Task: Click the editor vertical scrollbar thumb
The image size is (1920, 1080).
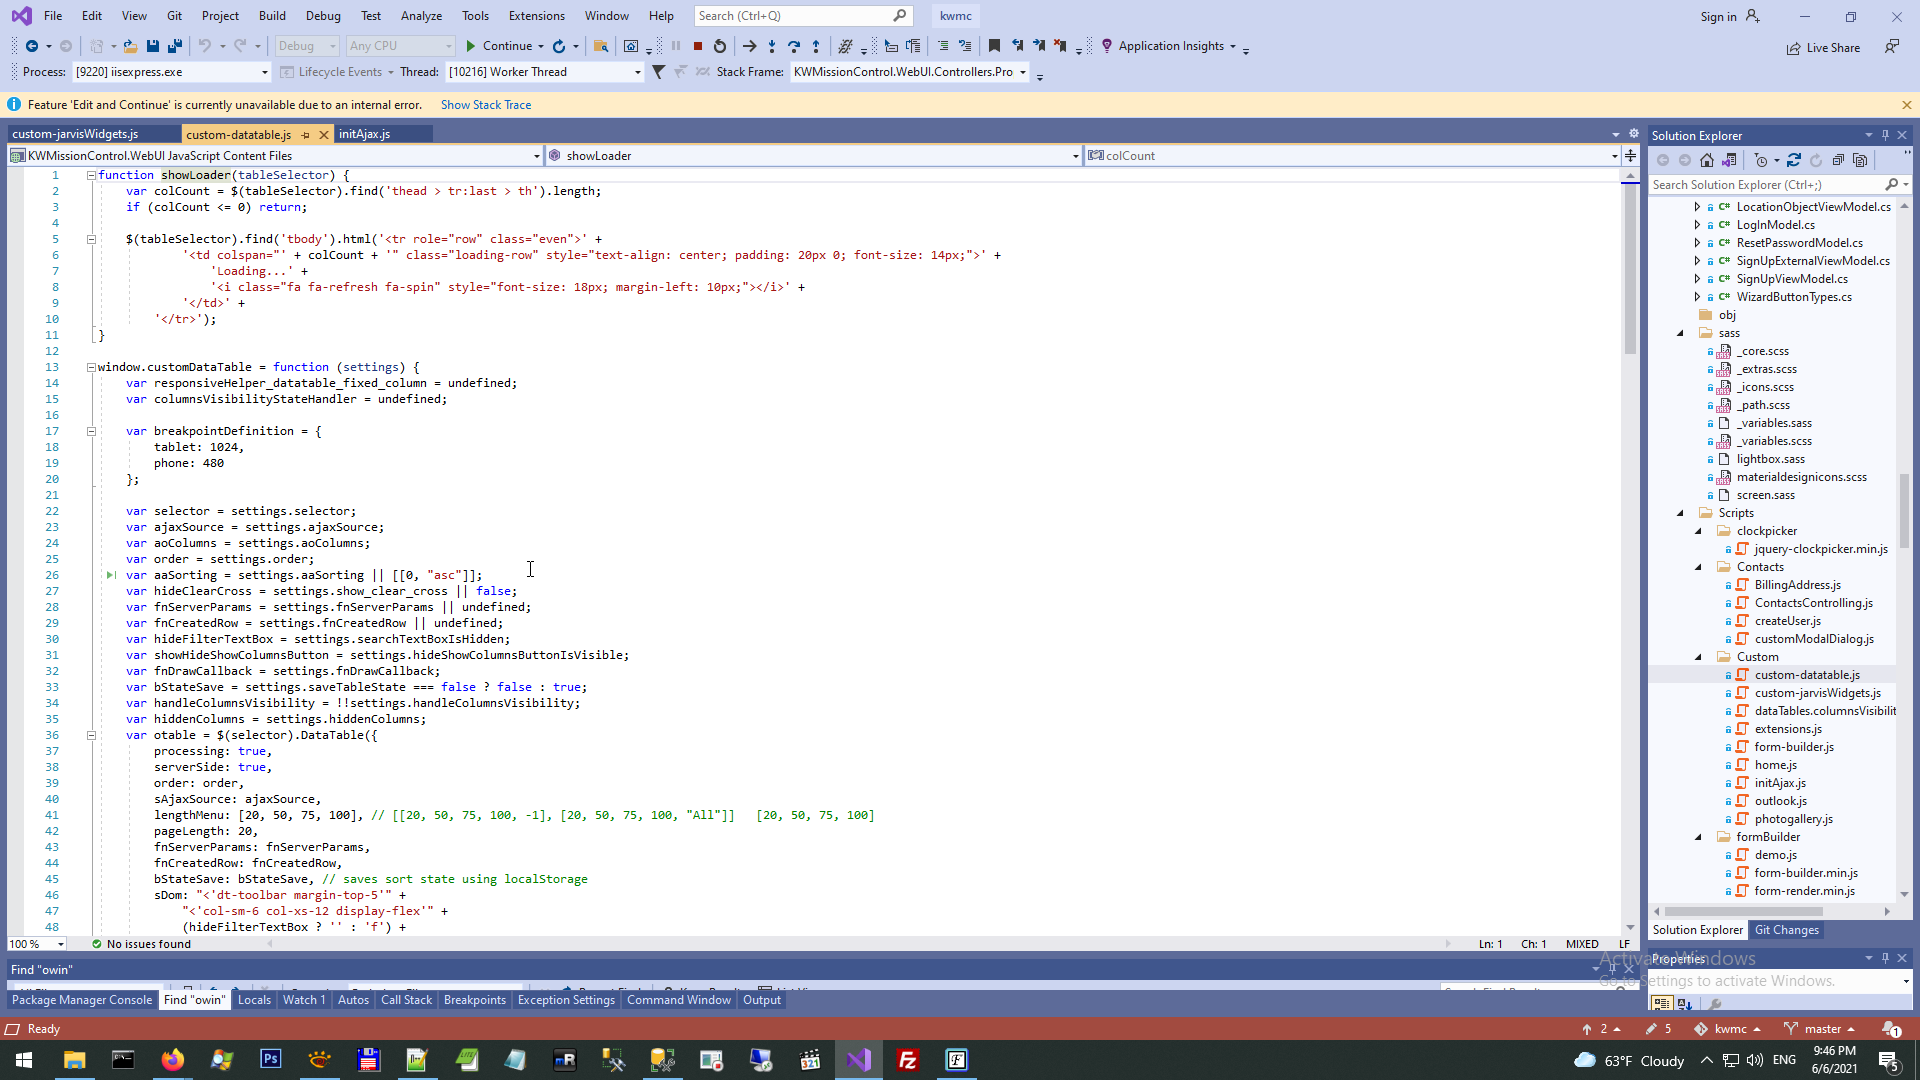Action: (x=1630, y=270)
